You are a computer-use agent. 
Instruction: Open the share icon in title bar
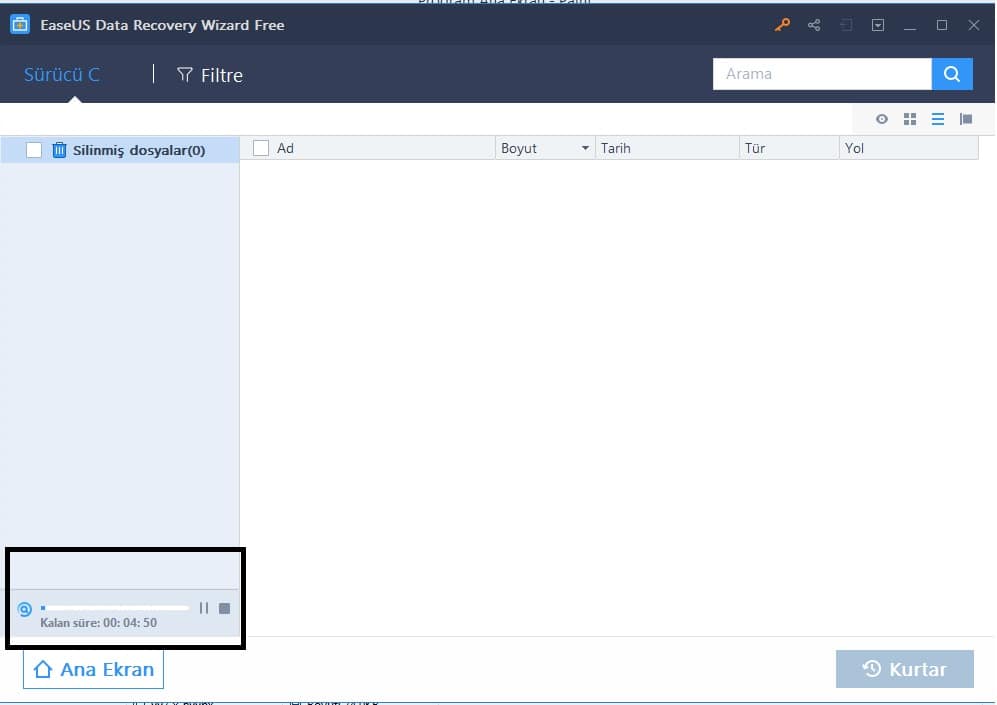[x=814, y=25]
